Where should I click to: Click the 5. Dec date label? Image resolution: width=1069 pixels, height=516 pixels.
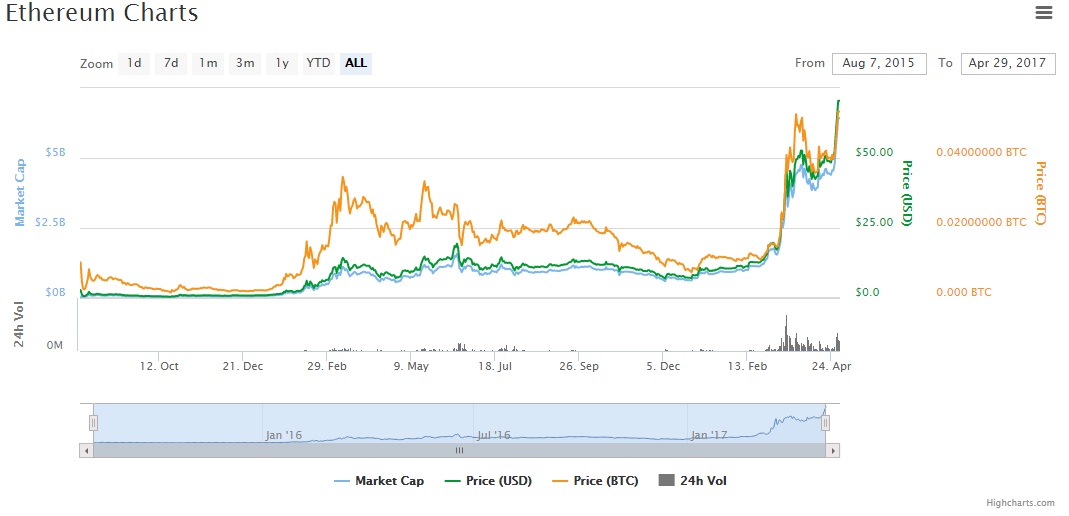(663, 366)
